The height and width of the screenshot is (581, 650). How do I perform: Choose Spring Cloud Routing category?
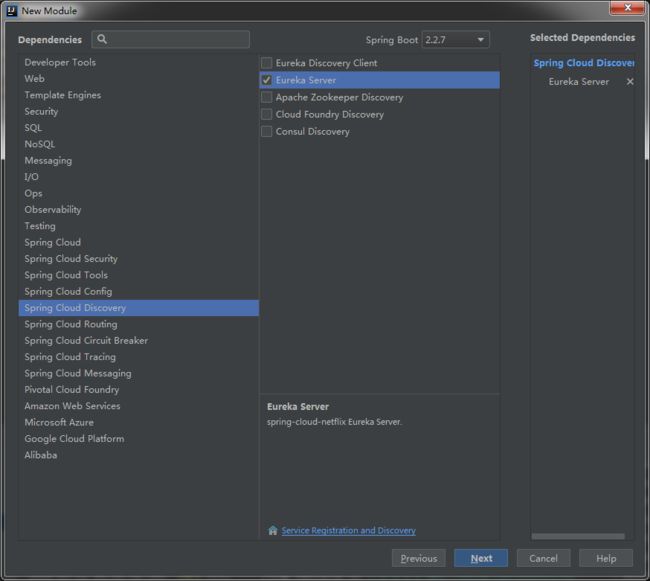tap(139, 324)
